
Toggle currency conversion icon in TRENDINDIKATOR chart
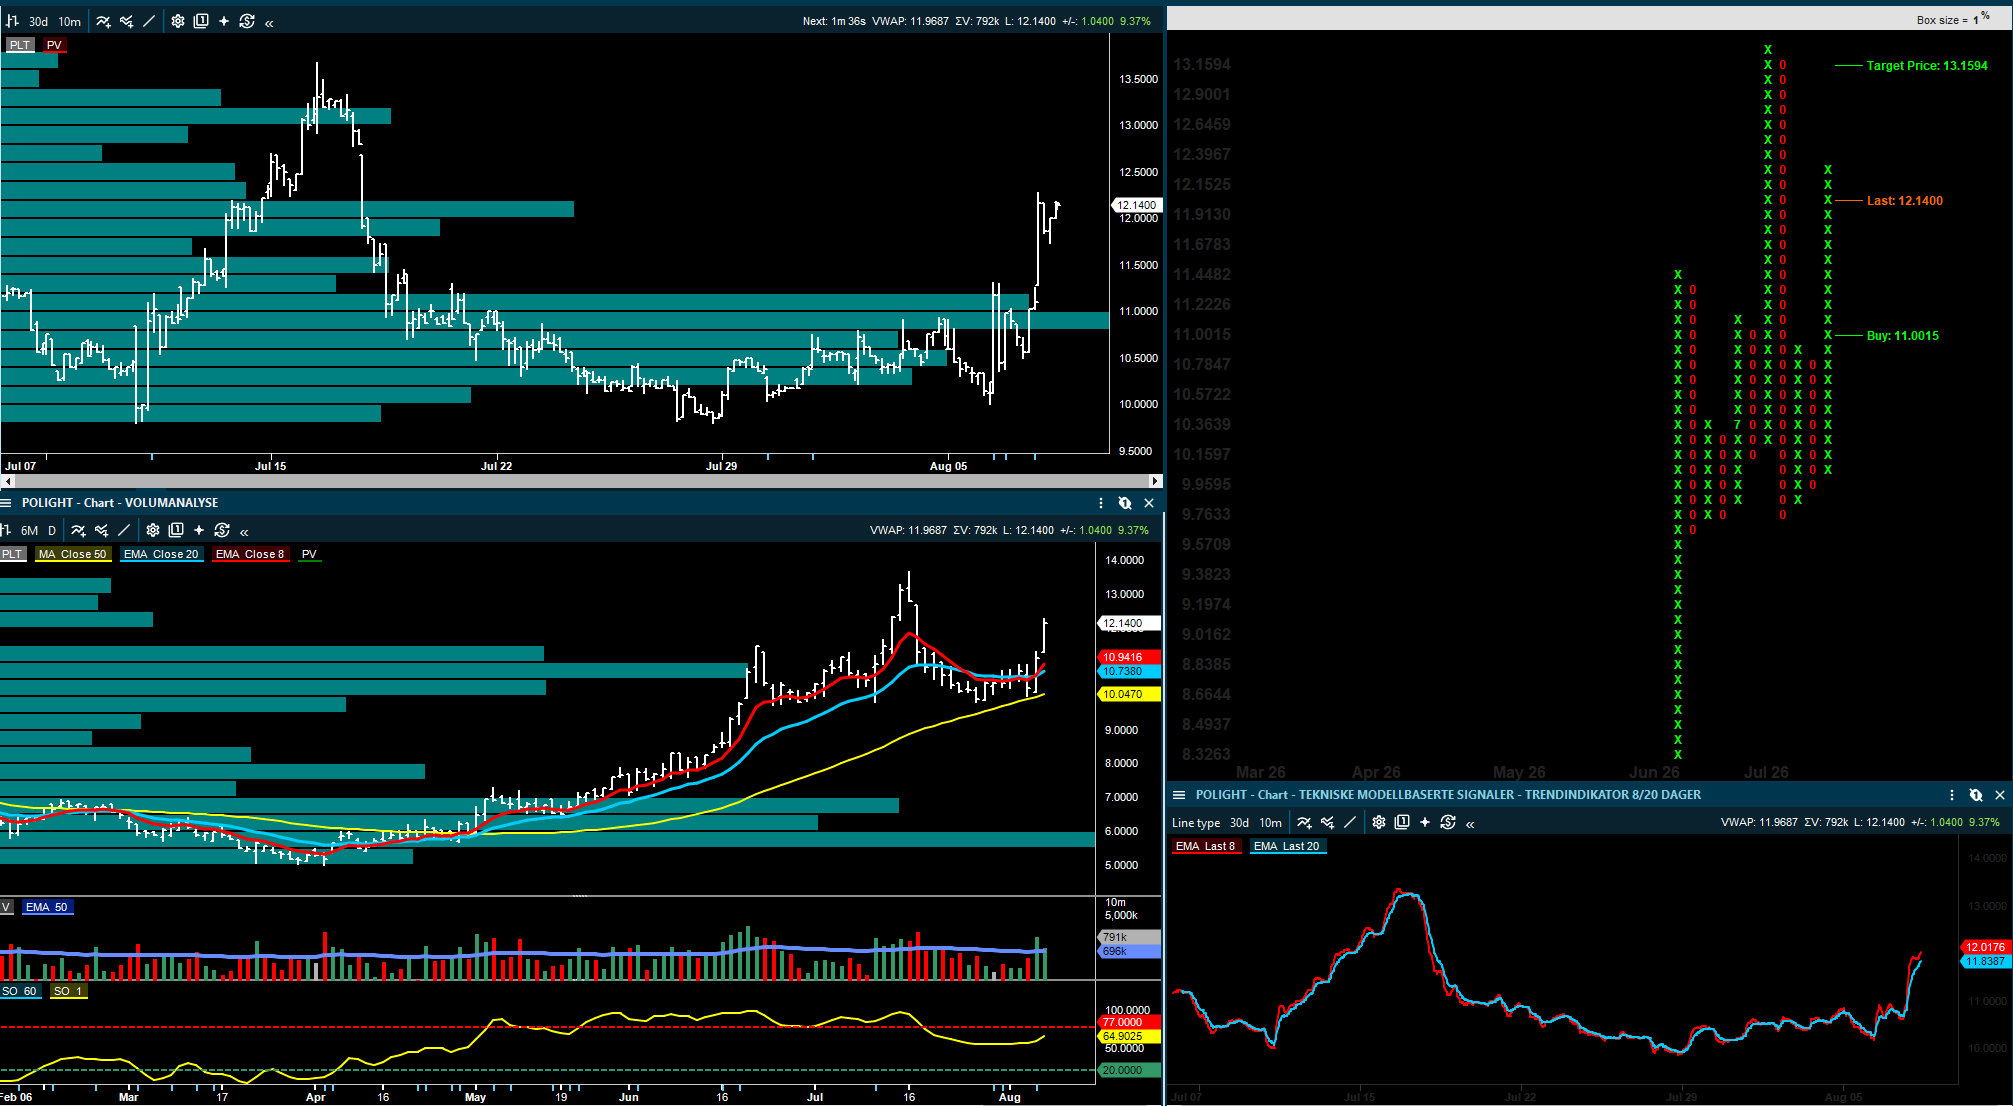1448,822
